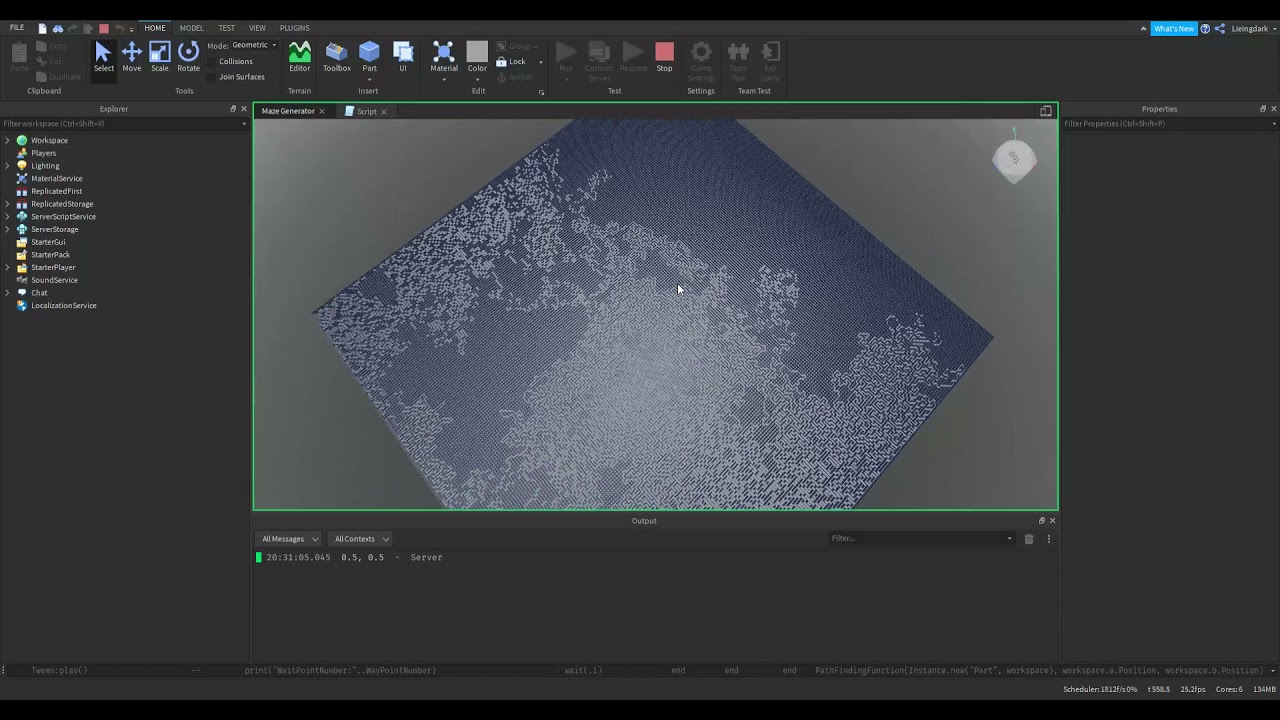Open the Toolbox panel
The height and width of the screenshot is (720, 1280).
tap(337, 57)
